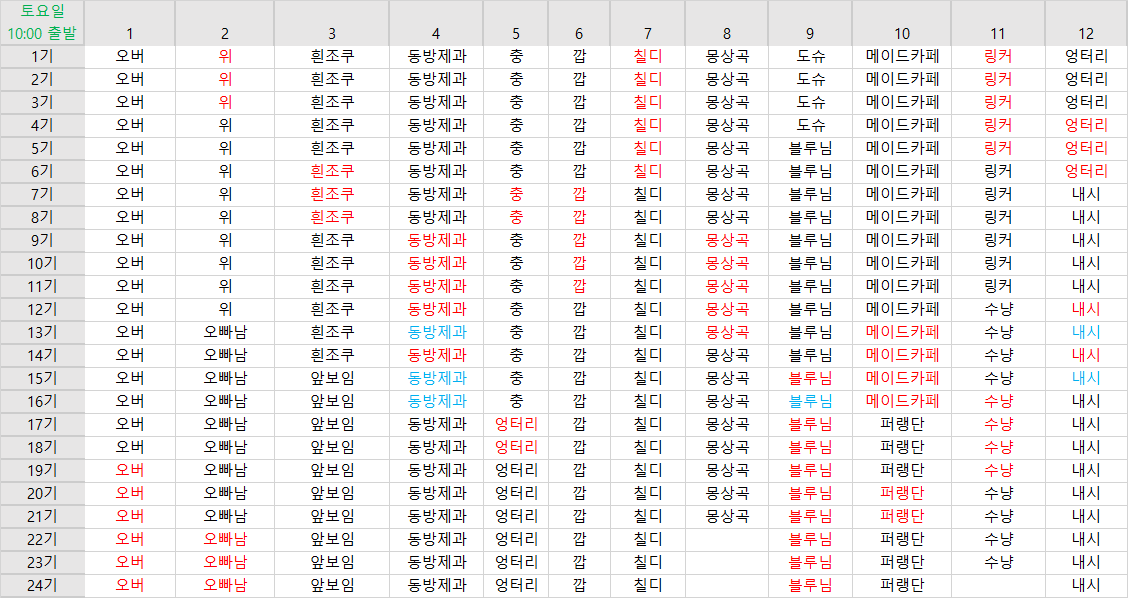
Task: Select row header 13기
Action: (x=42, y=332)
